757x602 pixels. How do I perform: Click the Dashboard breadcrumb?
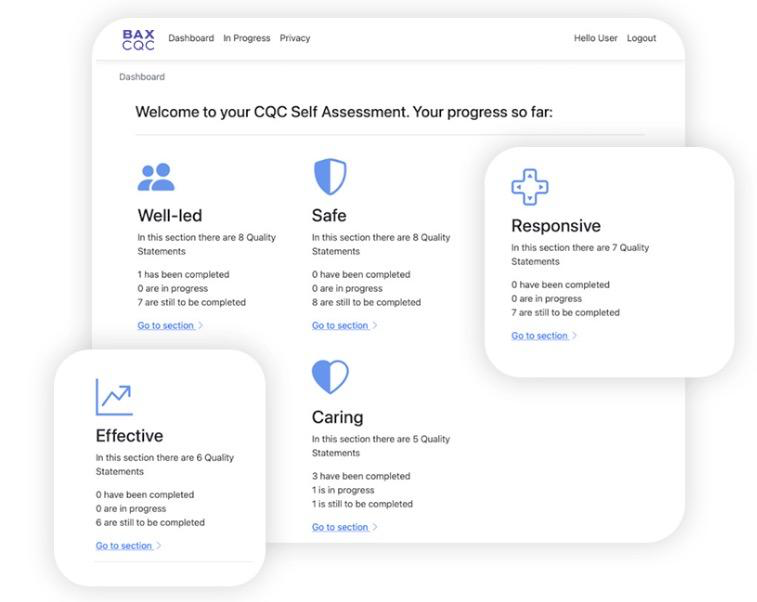[142, 77]
